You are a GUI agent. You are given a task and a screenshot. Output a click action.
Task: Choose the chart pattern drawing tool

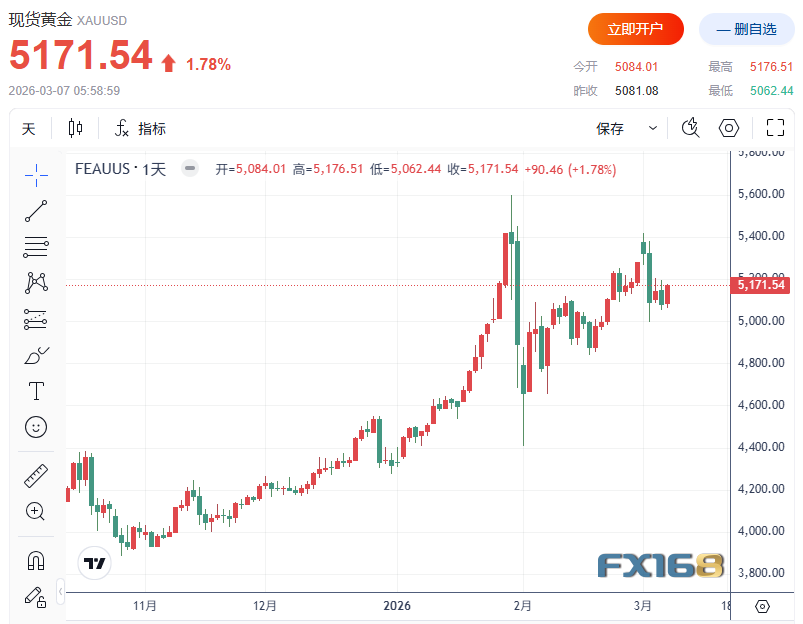[x=36, y=283]
